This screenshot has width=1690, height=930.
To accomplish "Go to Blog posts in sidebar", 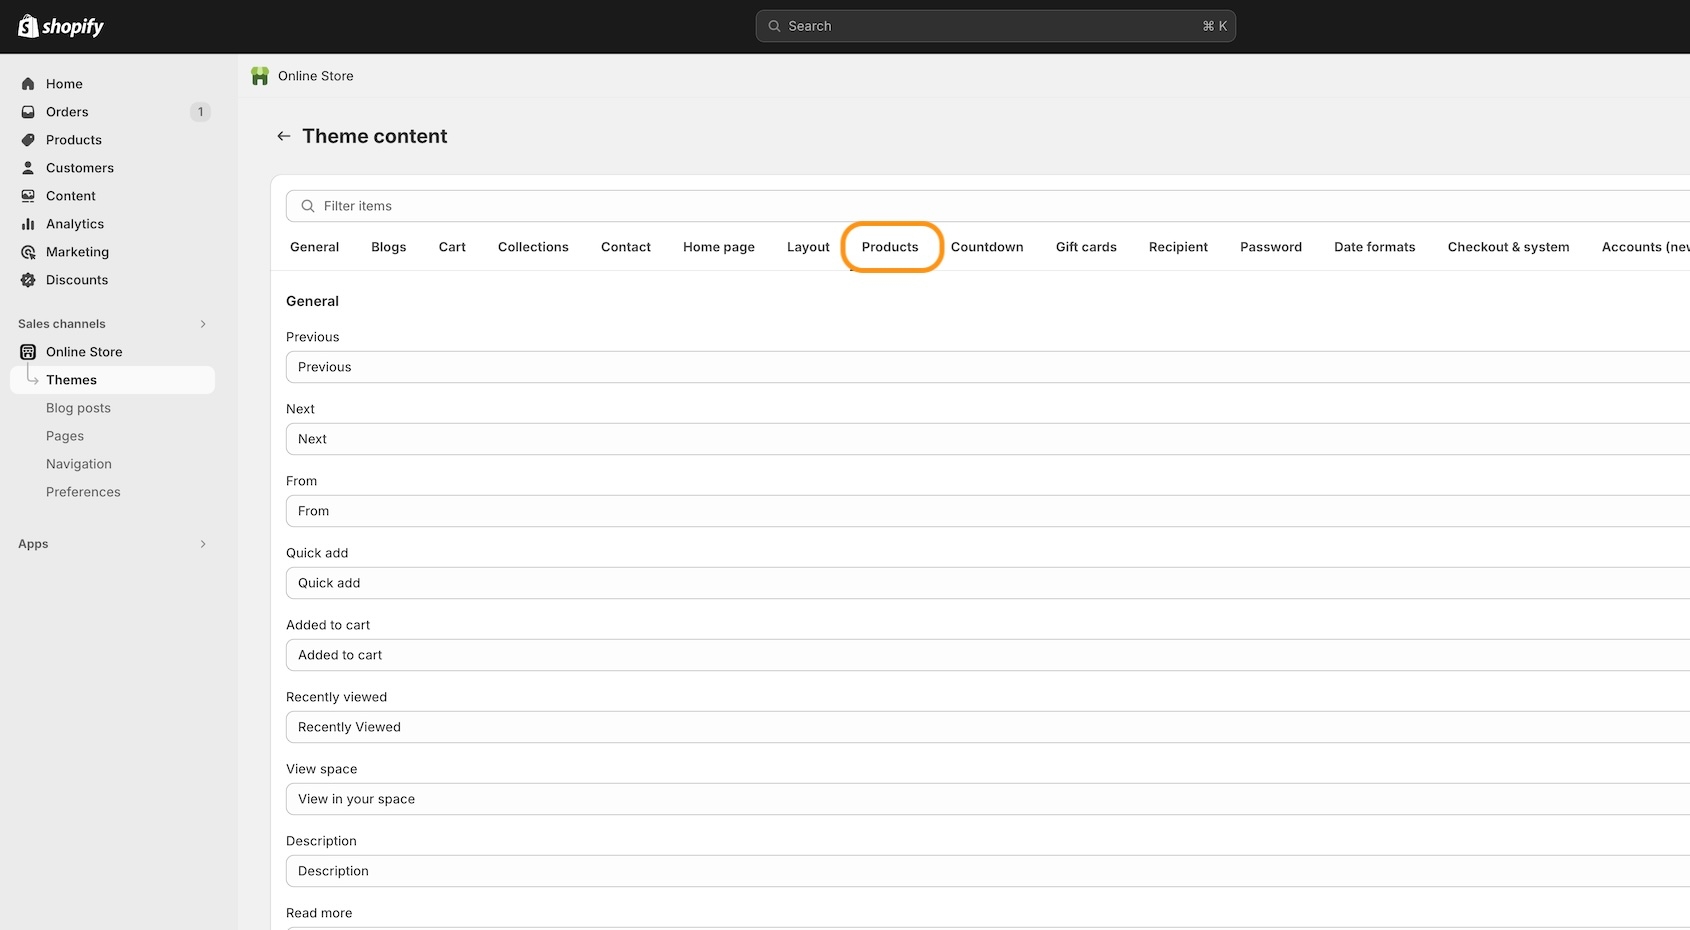I will click(x=78, y=408).
